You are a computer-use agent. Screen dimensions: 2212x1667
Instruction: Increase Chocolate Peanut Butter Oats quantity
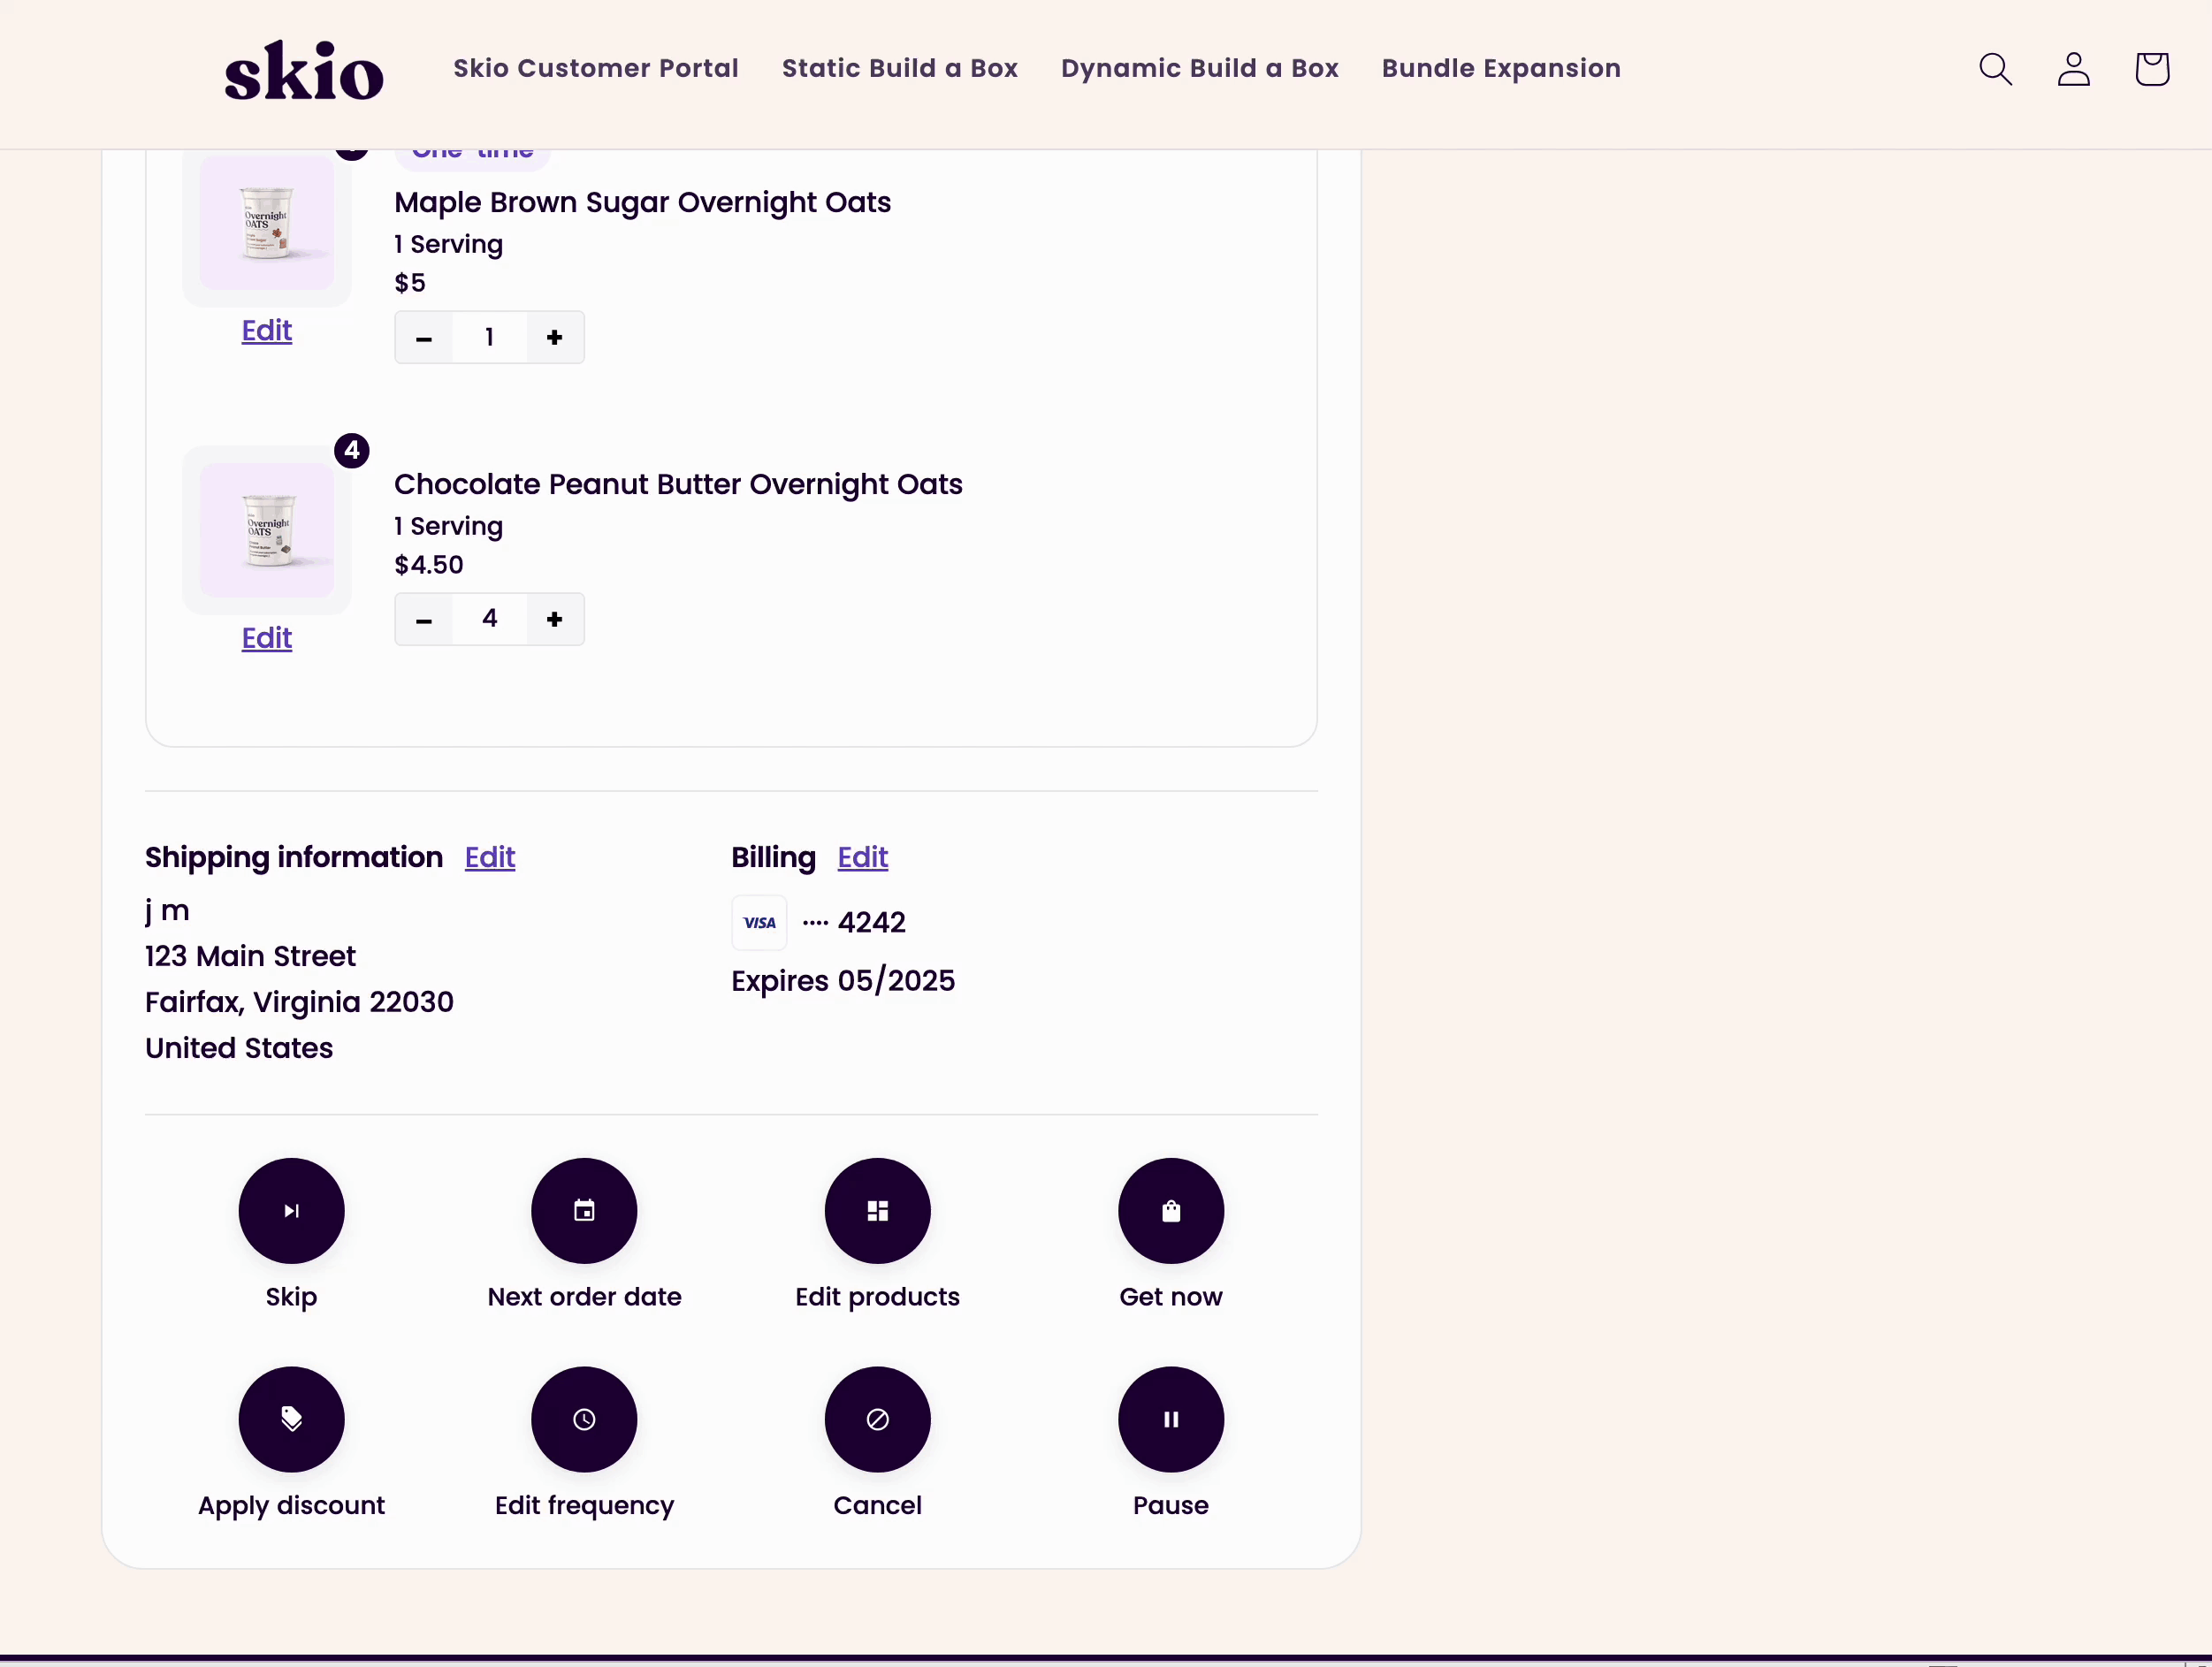[x=555, y=620]
